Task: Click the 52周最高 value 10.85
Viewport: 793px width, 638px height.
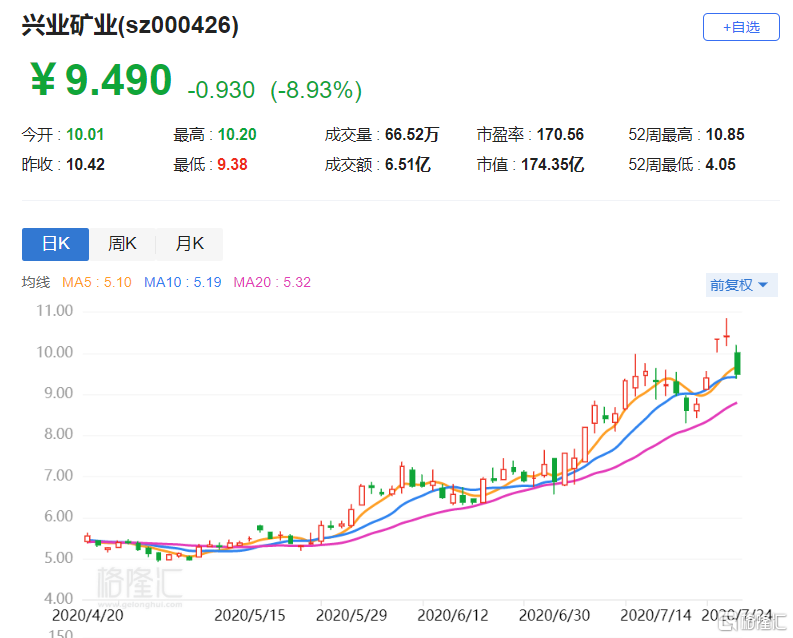Action: click(x=725, y=134)
